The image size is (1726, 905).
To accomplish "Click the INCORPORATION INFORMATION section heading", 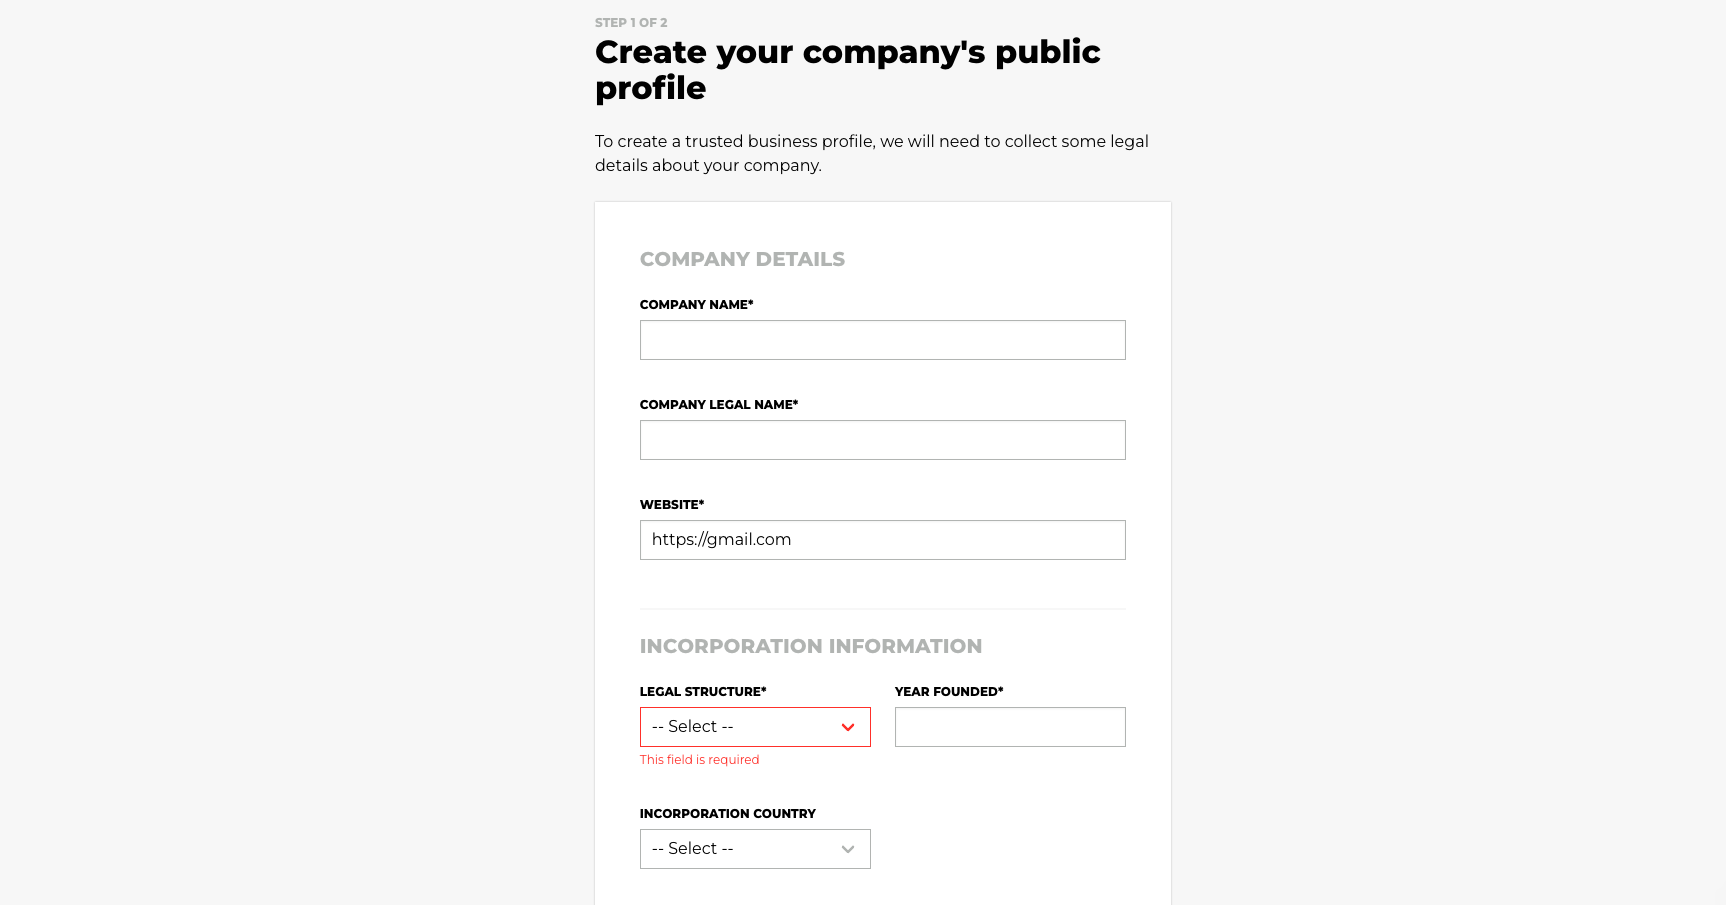I will click(811, 646).
